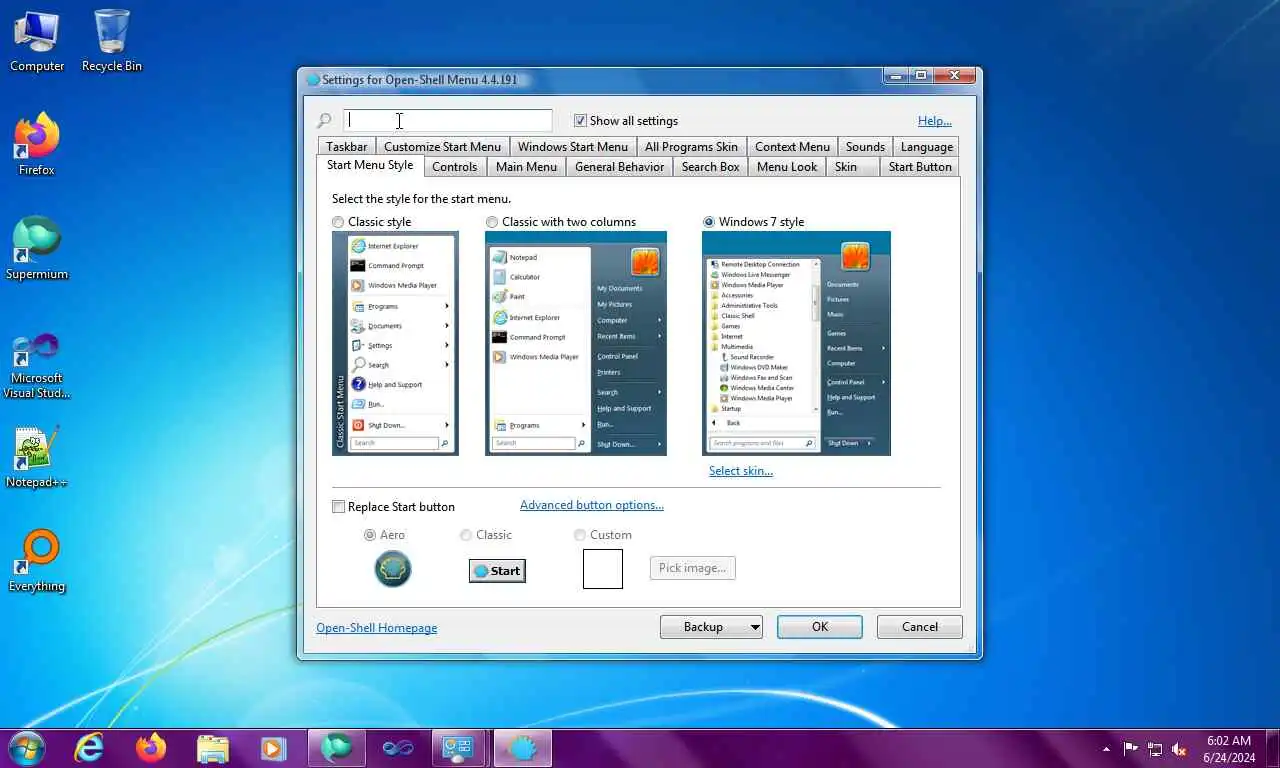The width and height of the screenshot is (1280, 768).
Task: Launch Internet Explorer from the taskbar
Action: [89, 748]
